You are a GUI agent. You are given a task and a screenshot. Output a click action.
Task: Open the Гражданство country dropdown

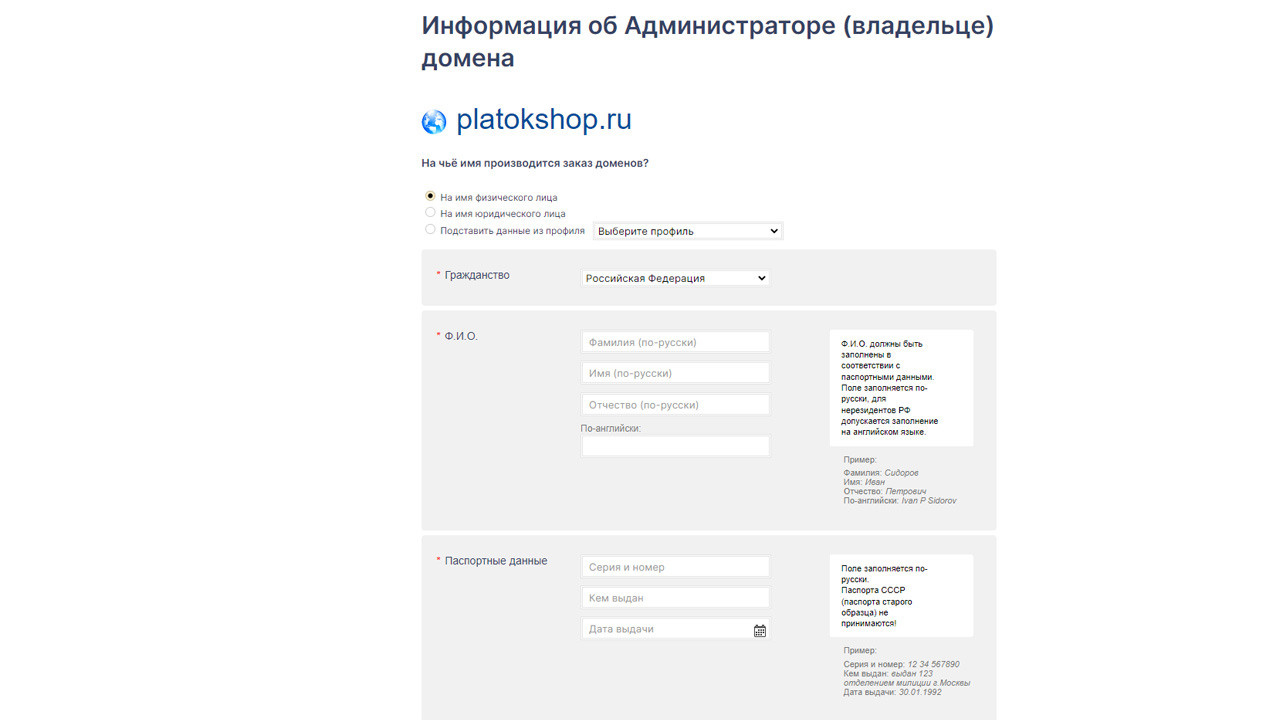[x=675, y=278]
